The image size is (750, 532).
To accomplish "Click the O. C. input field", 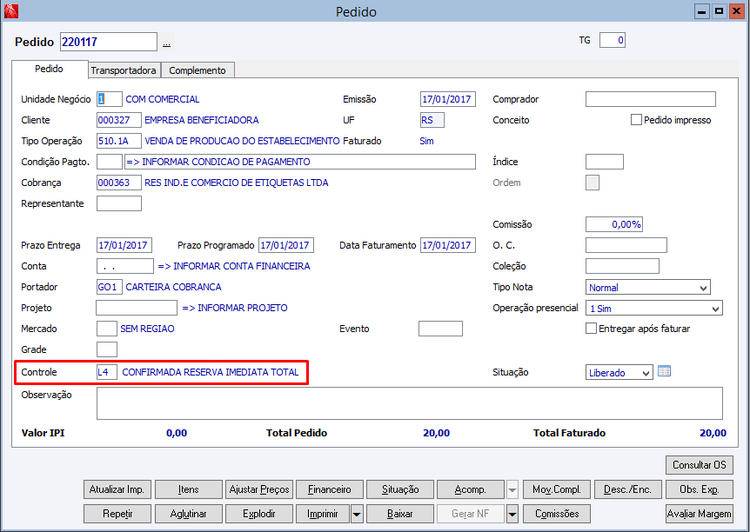I will (x=626, y=245).
